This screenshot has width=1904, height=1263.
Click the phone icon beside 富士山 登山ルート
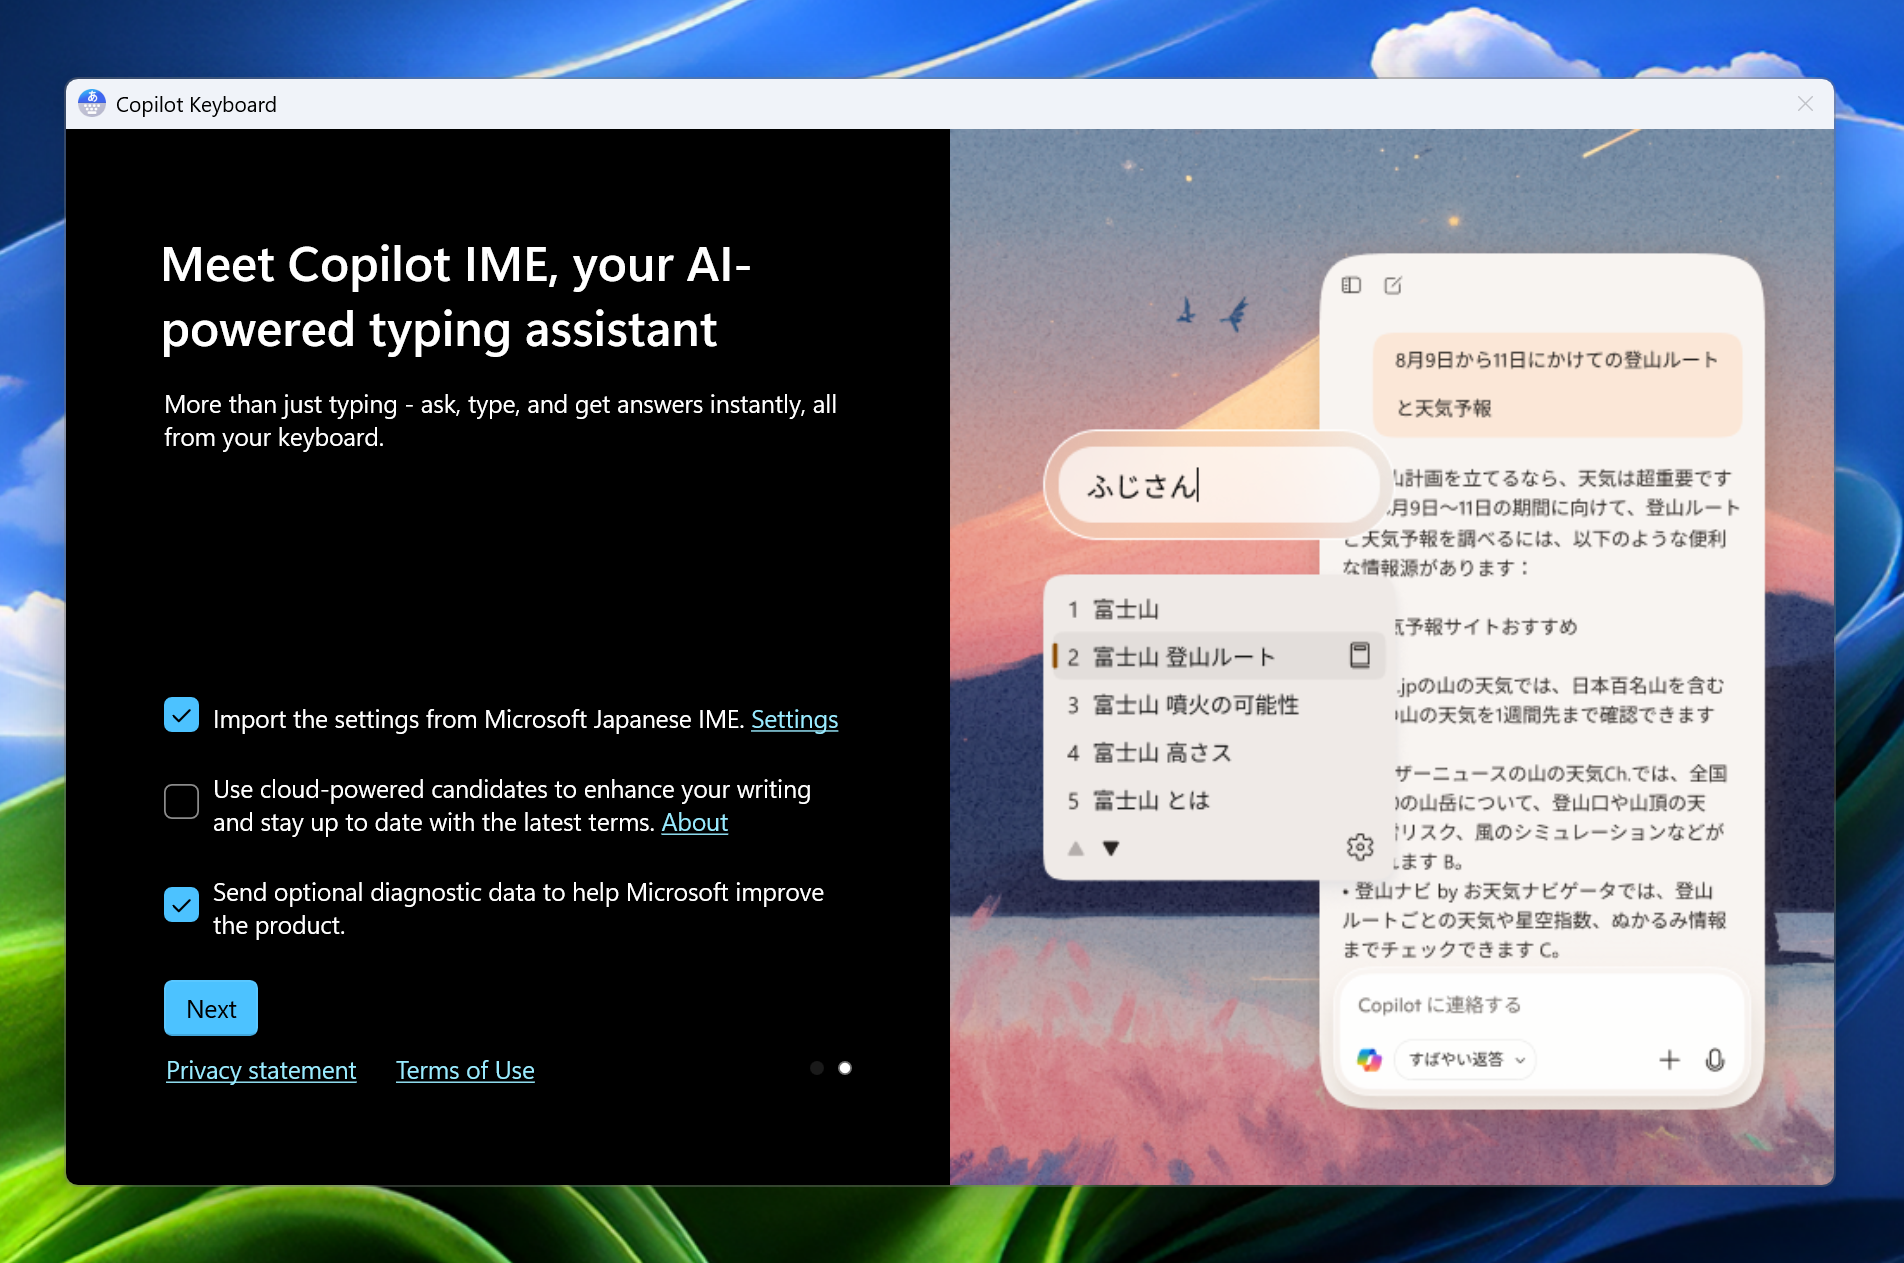click(x=1358, y=656)
